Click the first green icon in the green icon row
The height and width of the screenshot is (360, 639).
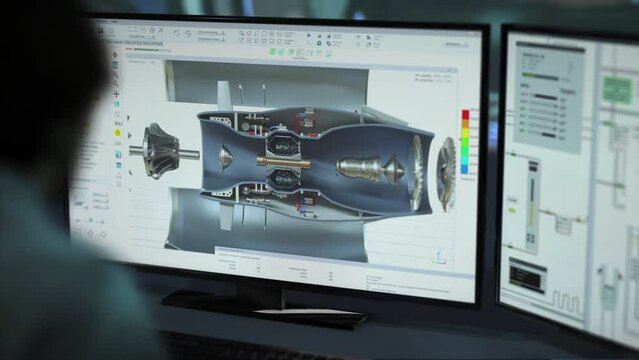pos(272,51)
